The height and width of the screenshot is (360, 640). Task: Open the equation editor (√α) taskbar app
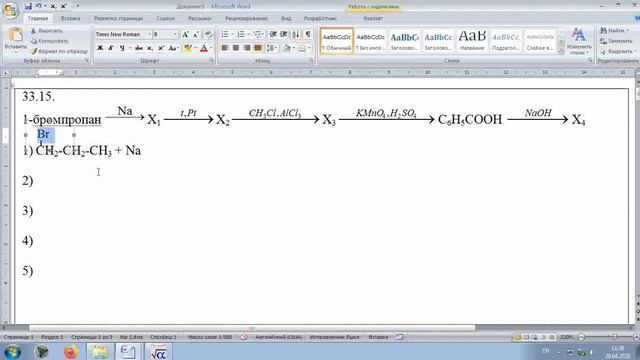(158, 351)
